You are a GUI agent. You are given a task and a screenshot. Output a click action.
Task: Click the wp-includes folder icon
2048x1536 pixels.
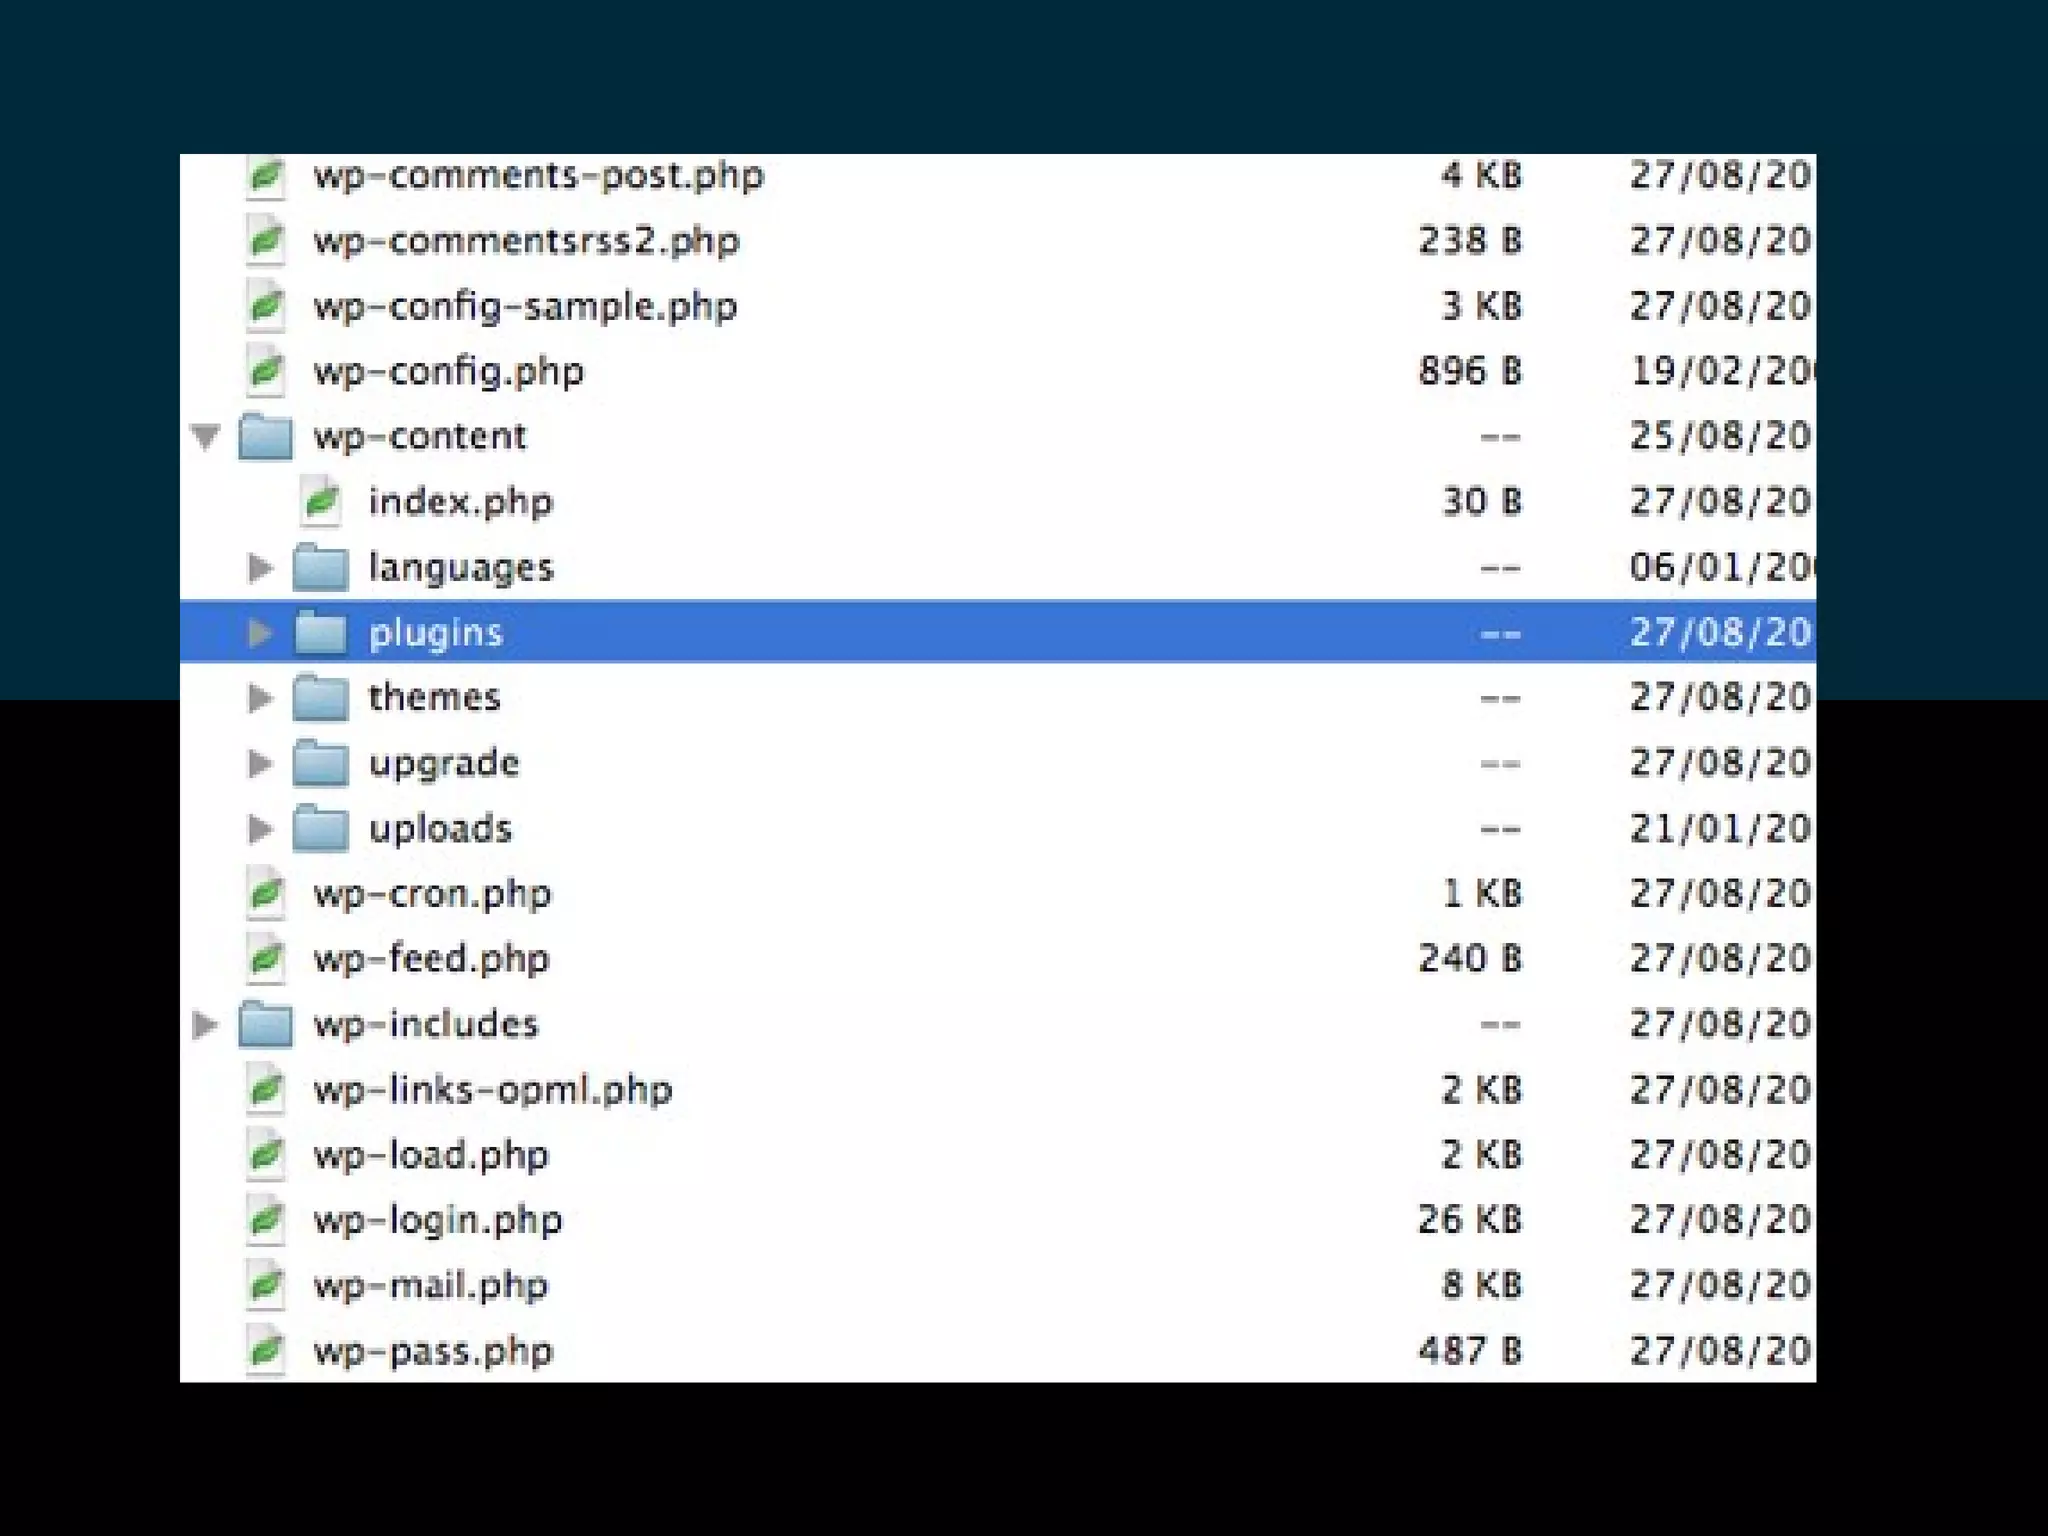(266, 1025)
